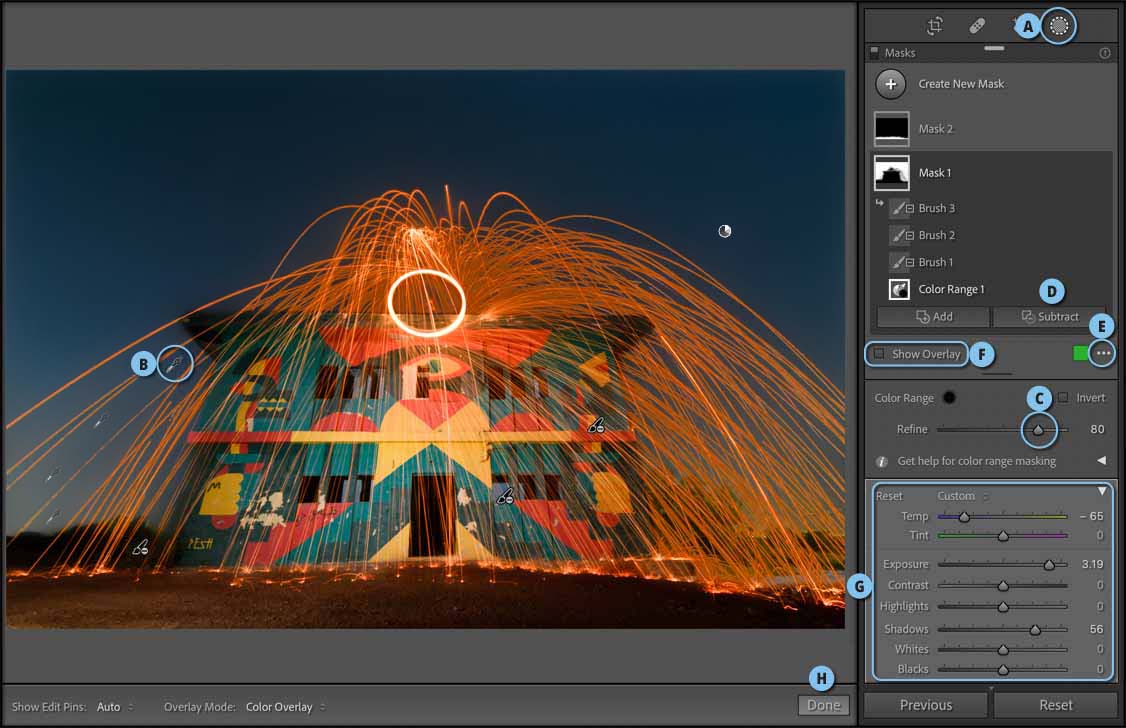Click the Shadows value 56

tap(1096, 629)
